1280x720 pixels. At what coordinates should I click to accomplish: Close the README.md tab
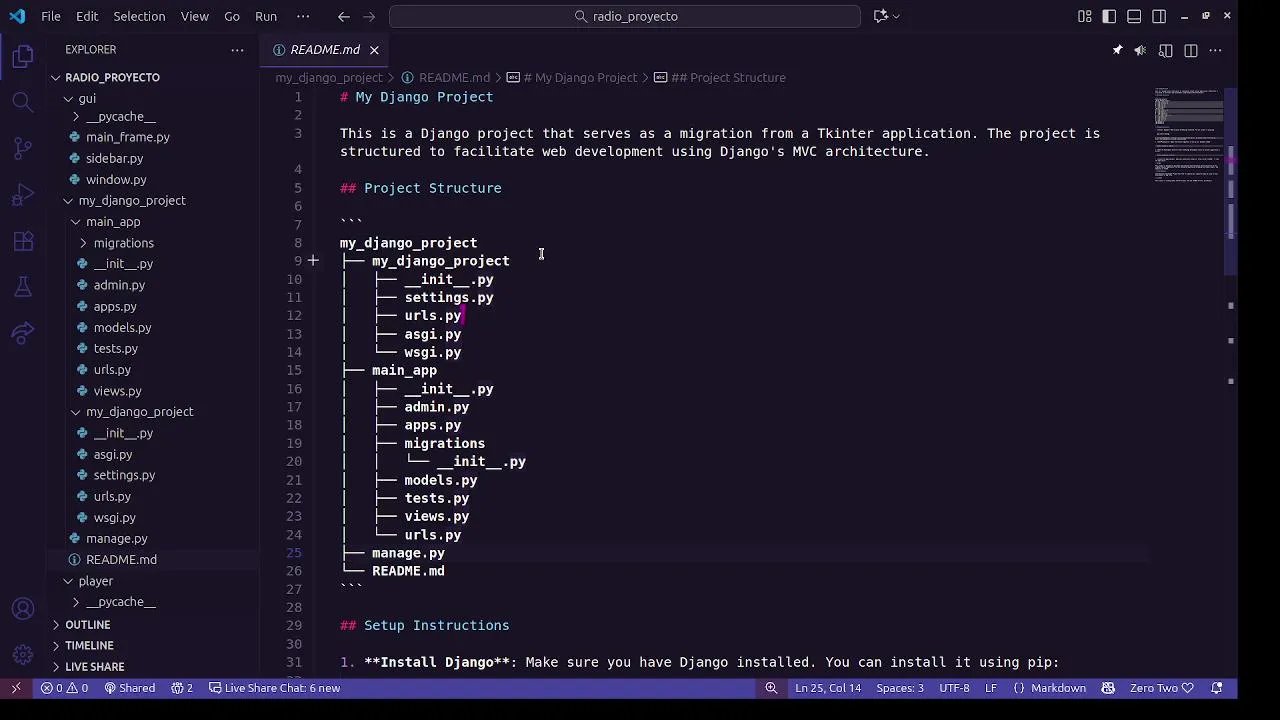374,50
